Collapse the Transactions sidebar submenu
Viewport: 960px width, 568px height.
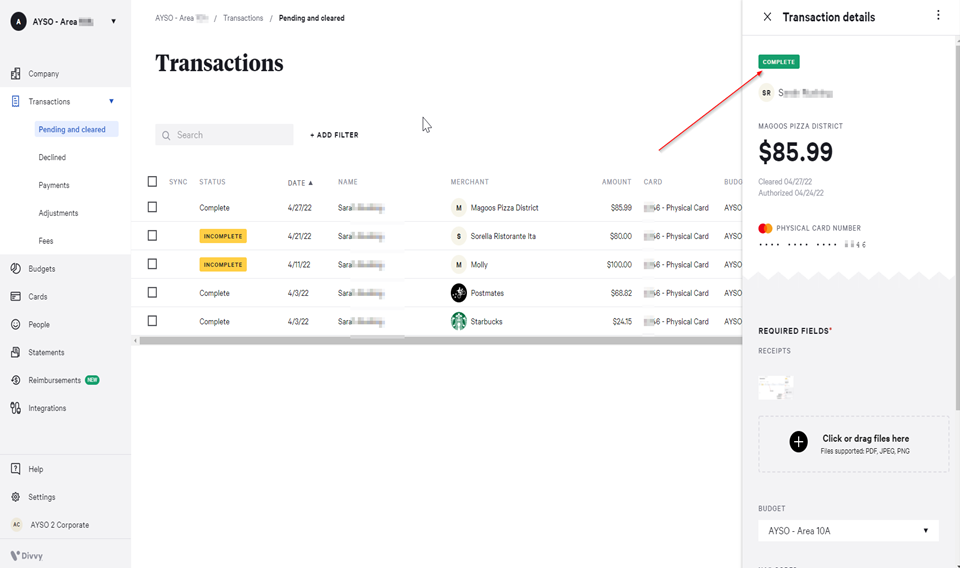[x=111, y=101]
